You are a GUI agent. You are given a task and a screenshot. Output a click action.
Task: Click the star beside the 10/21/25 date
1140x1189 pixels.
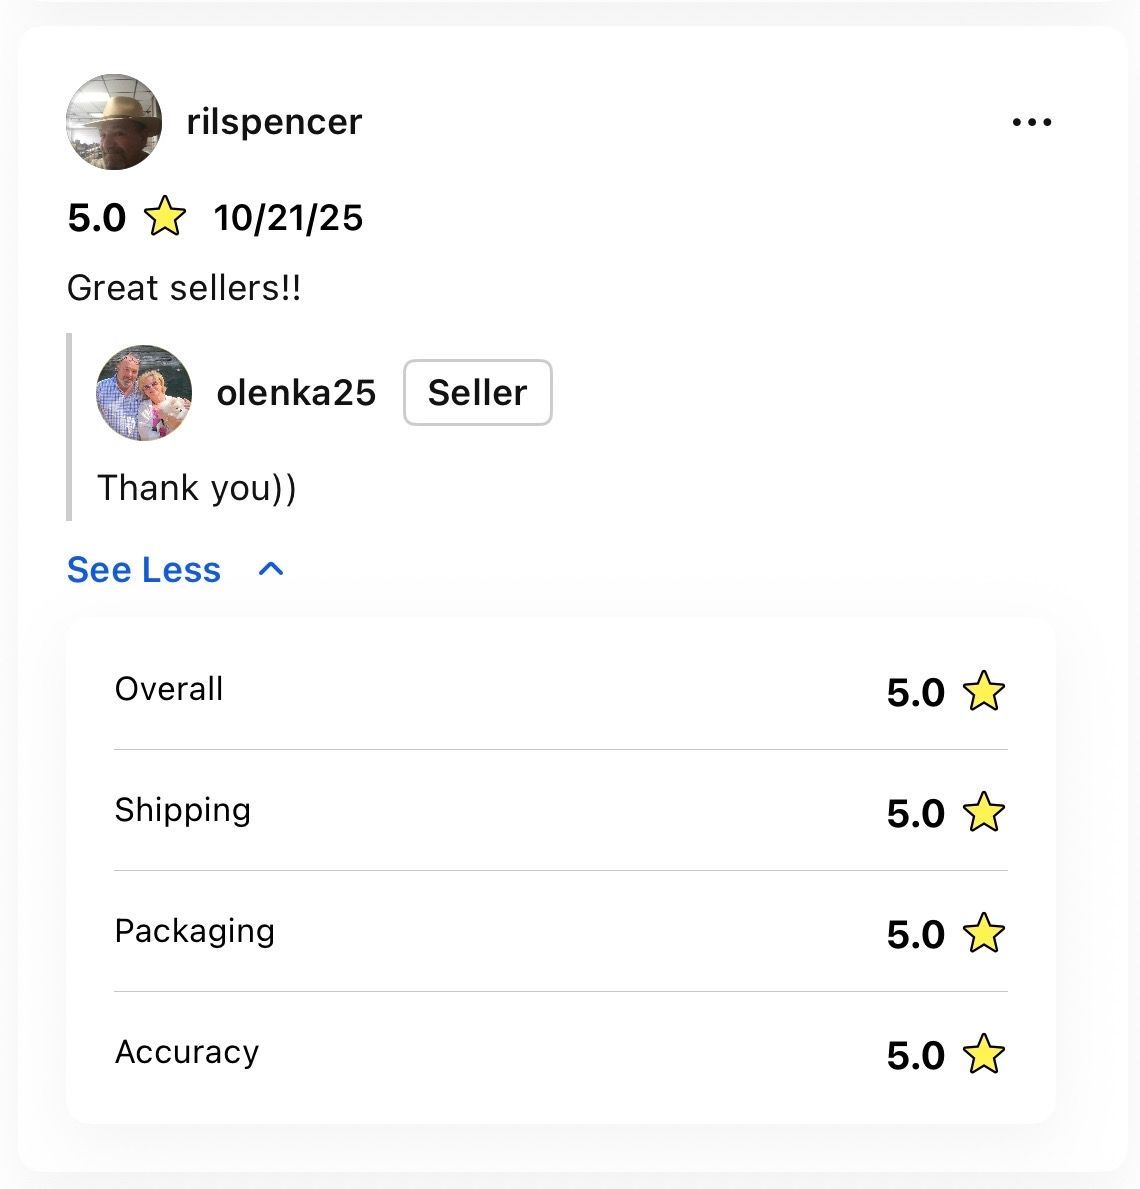pyautogui.click(x=165, y=217)
